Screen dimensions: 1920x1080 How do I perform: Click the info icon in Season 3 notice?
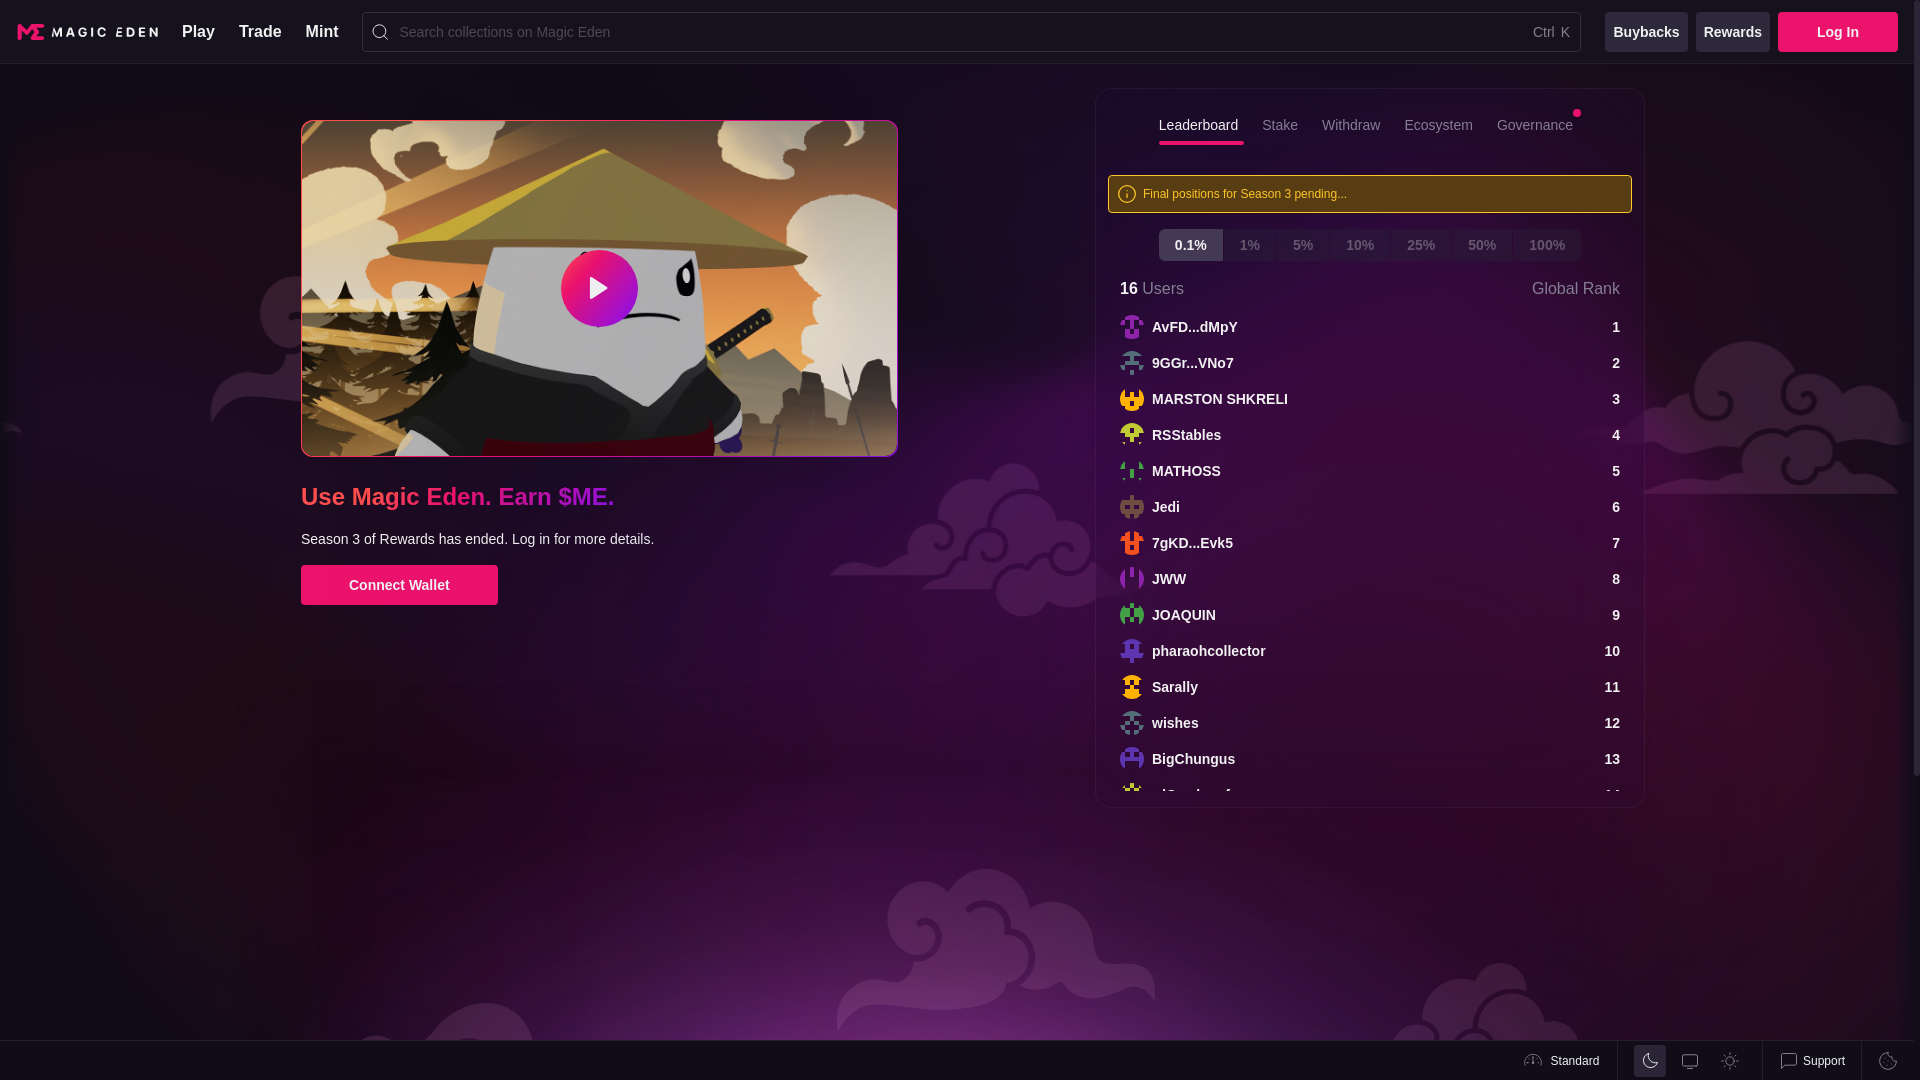[1127, 194]
